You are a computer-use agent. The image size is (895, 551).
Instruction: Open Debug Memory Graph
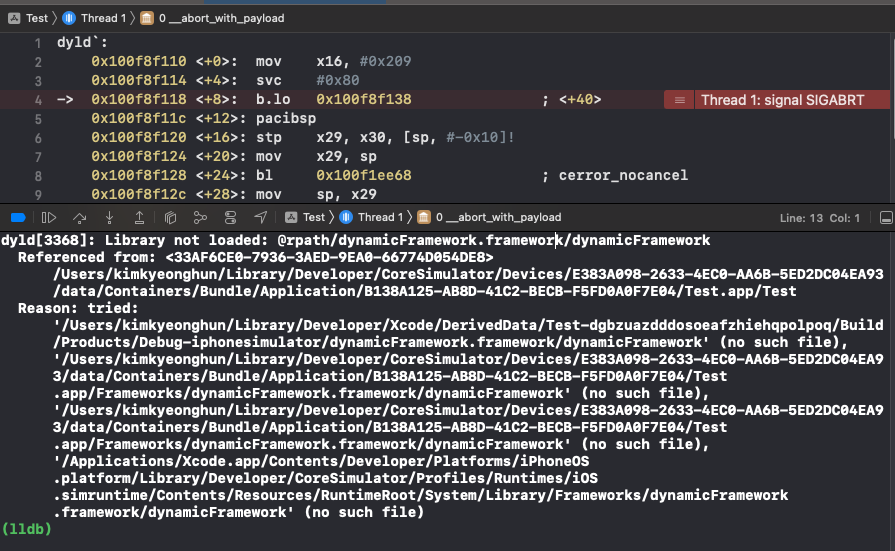[200, 218]
